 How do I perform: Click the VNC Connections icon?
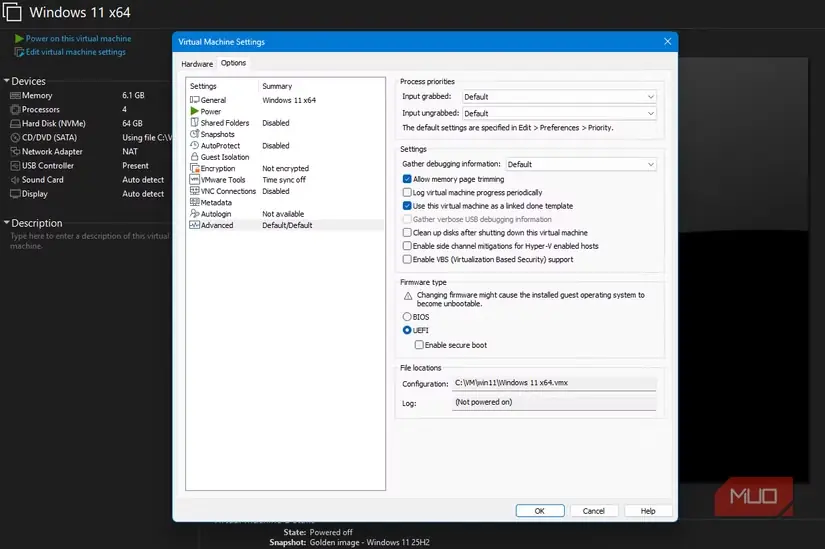[x=195, y=191]
